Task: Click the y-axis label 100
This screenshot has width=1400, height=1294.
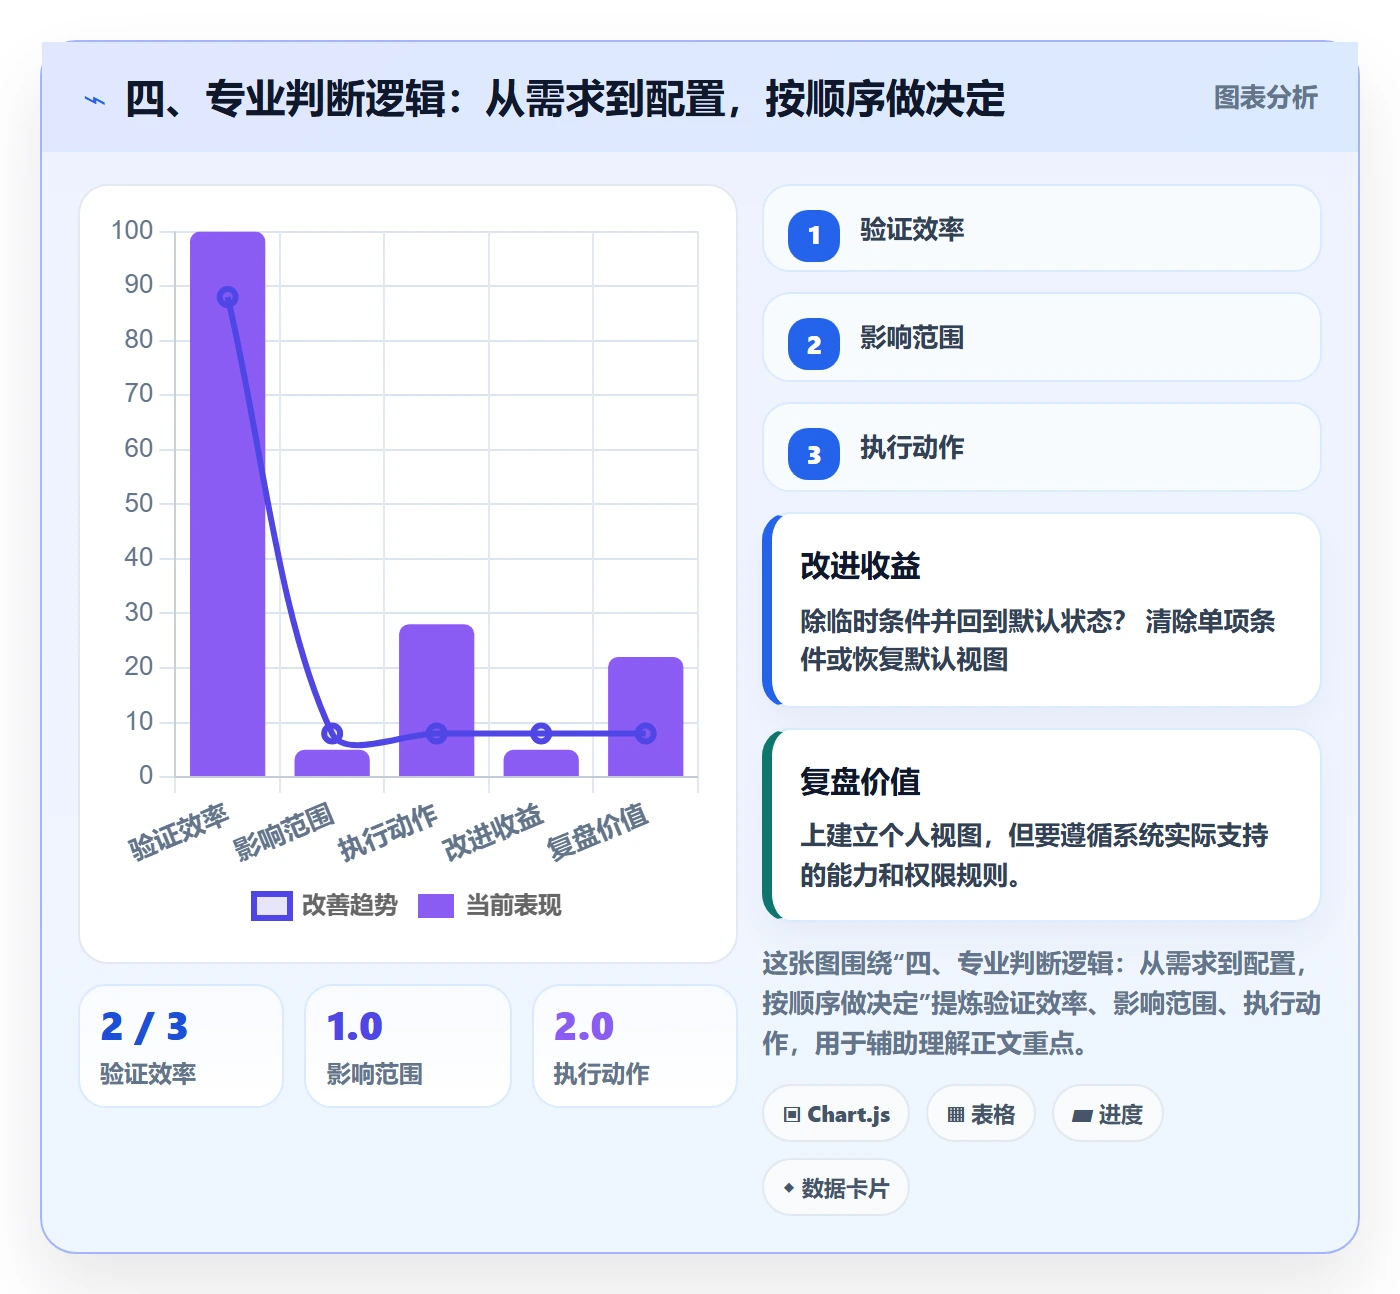Action: pyautogui.click(x=132, y=231)
